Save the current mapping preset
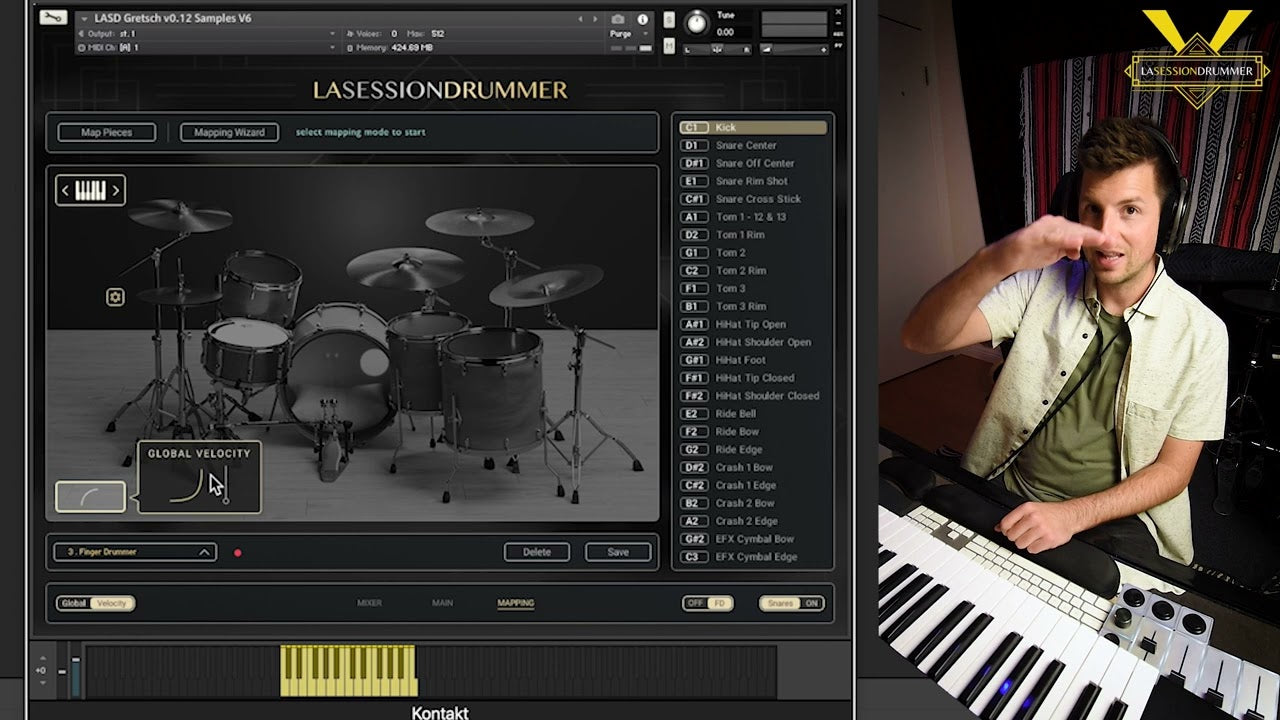The image size is (1280, 720). (618, 552)
